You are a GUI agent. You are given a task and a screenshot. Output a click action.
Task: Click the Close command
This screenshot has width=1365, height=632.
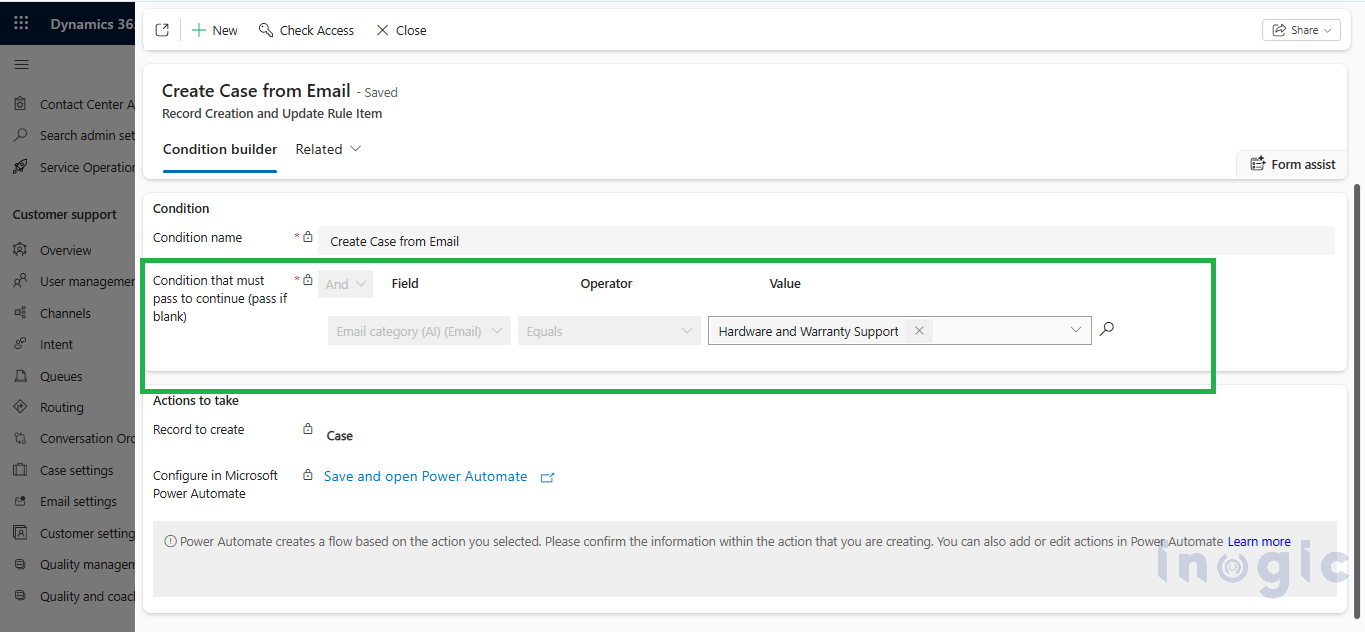pyautogui.click(x=401, y=31)
